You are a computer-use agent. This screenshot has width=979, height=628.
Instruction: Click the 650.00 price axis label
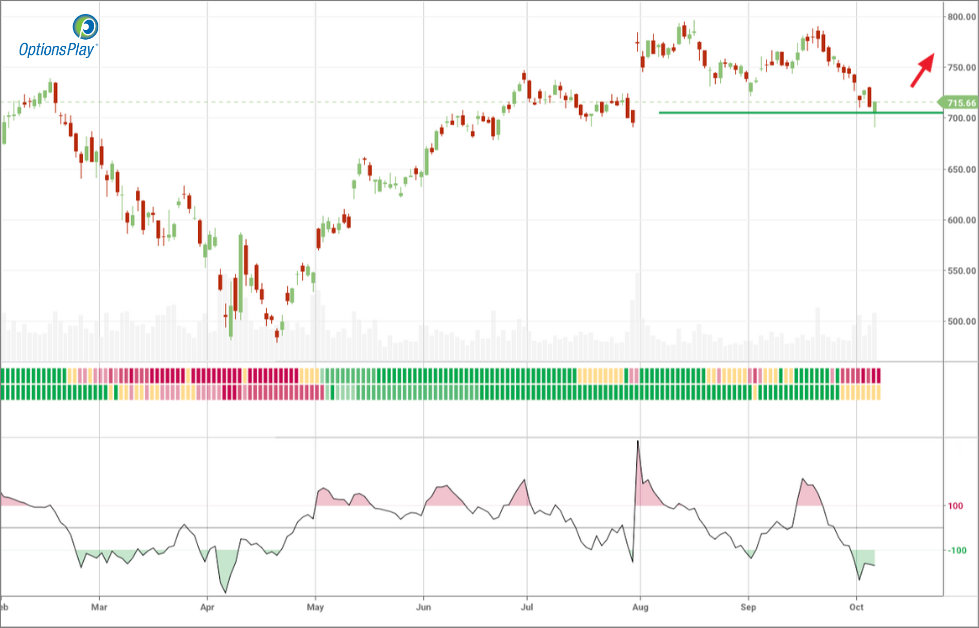click(x=959, y=170)
